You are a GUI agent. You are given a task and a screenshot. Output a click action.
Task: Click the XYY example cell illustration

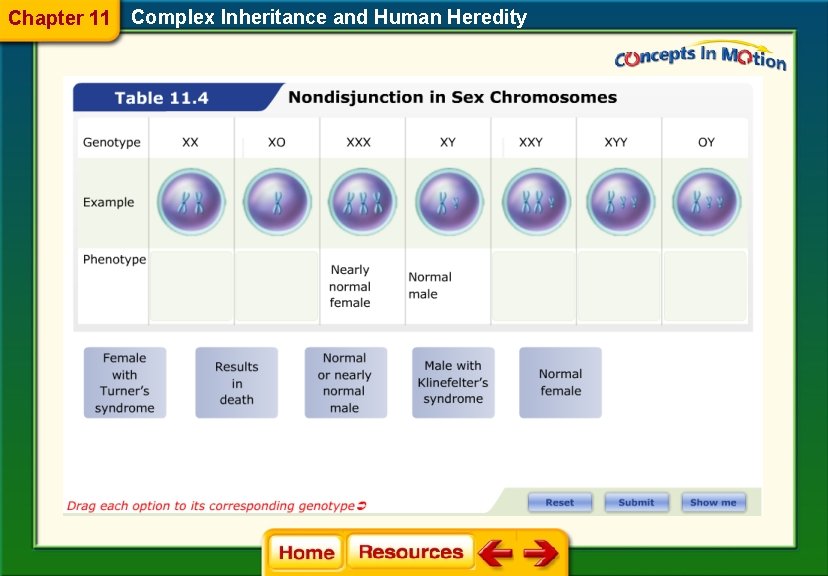pos(619,201)
